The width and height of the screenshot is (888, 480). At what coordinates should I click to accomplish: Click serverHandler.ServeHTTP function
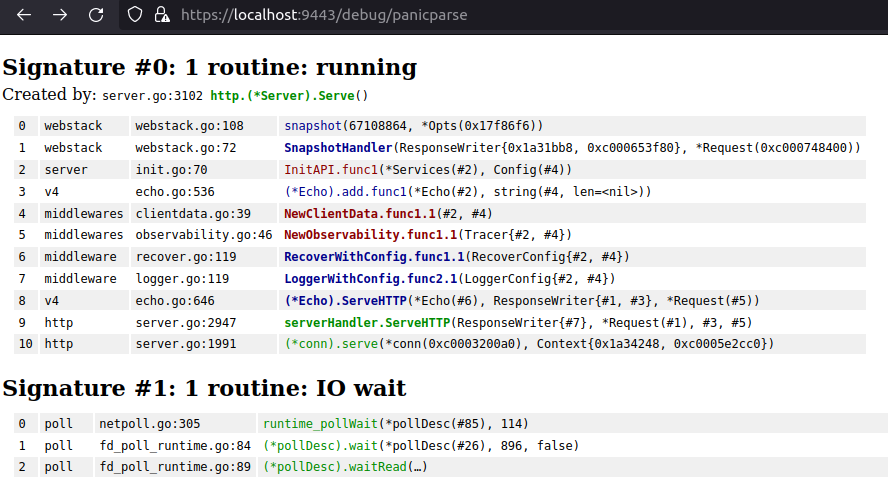367,322
